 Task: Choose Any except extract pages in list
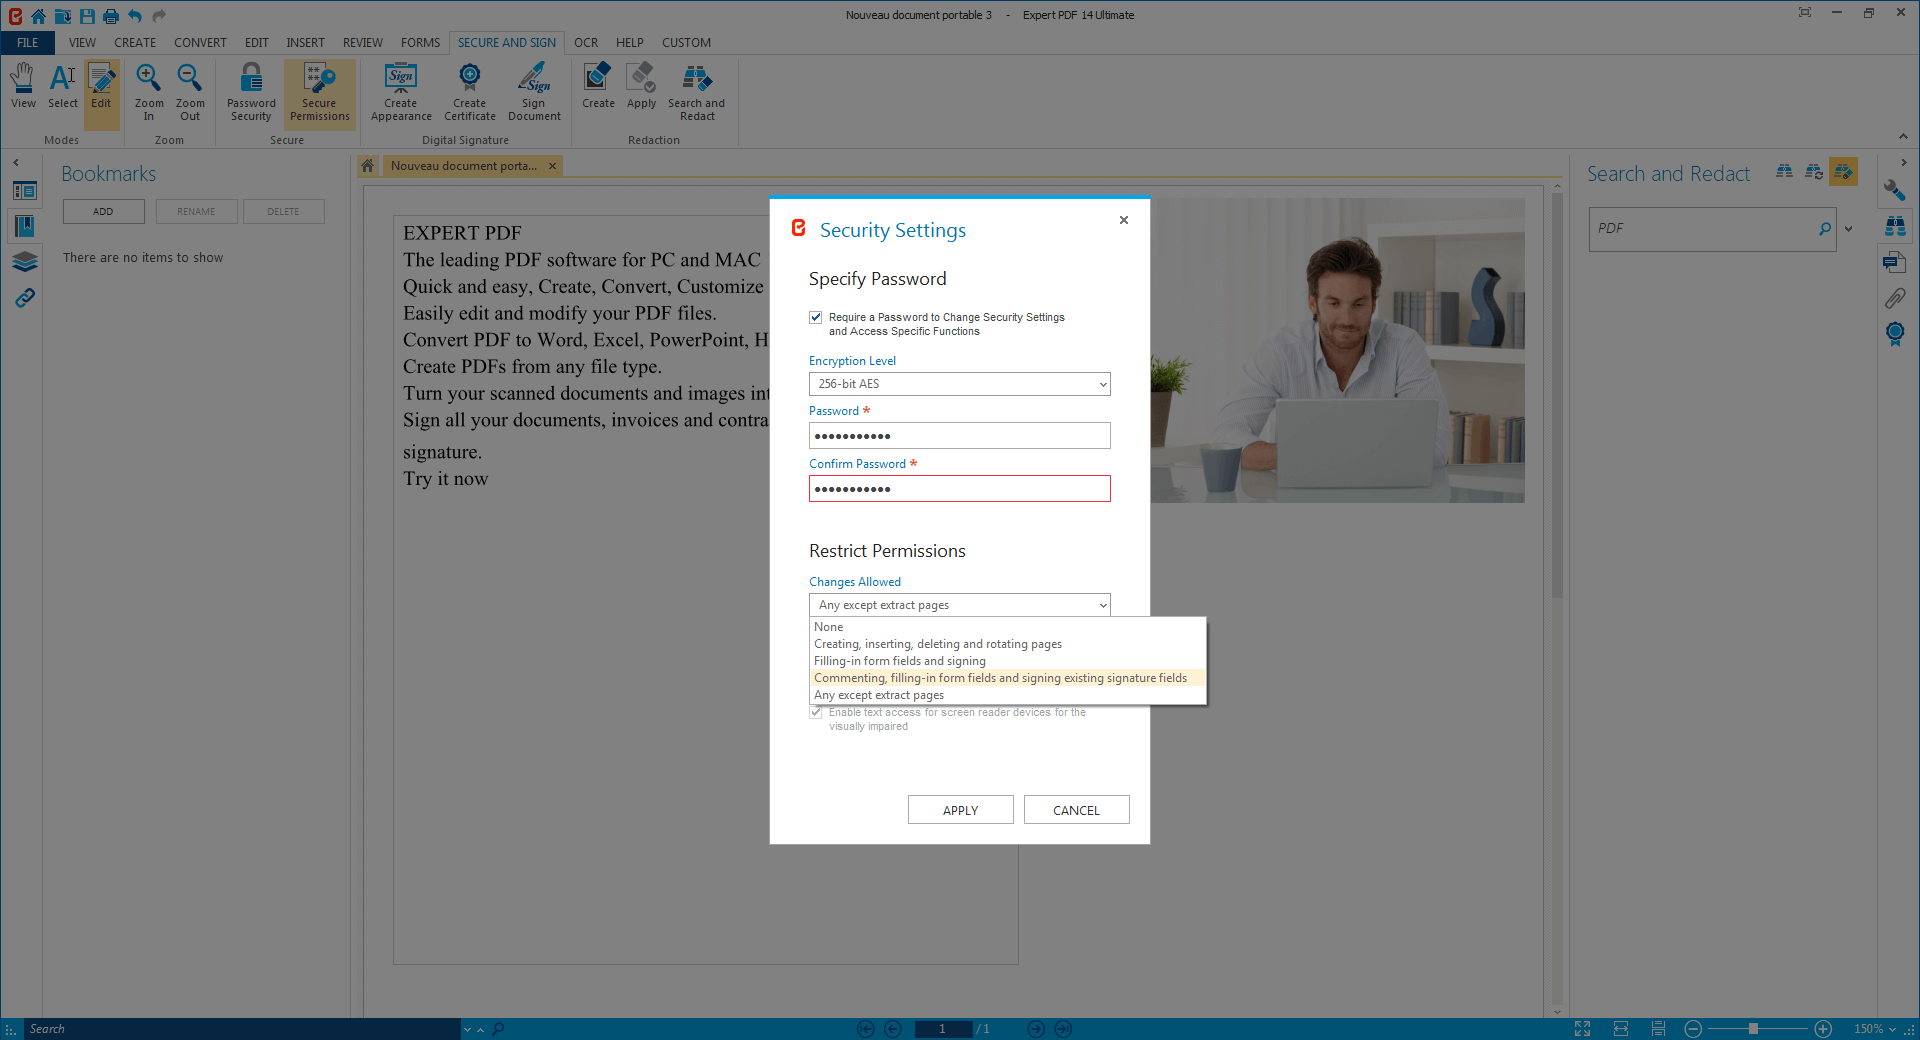(1007, 695)
